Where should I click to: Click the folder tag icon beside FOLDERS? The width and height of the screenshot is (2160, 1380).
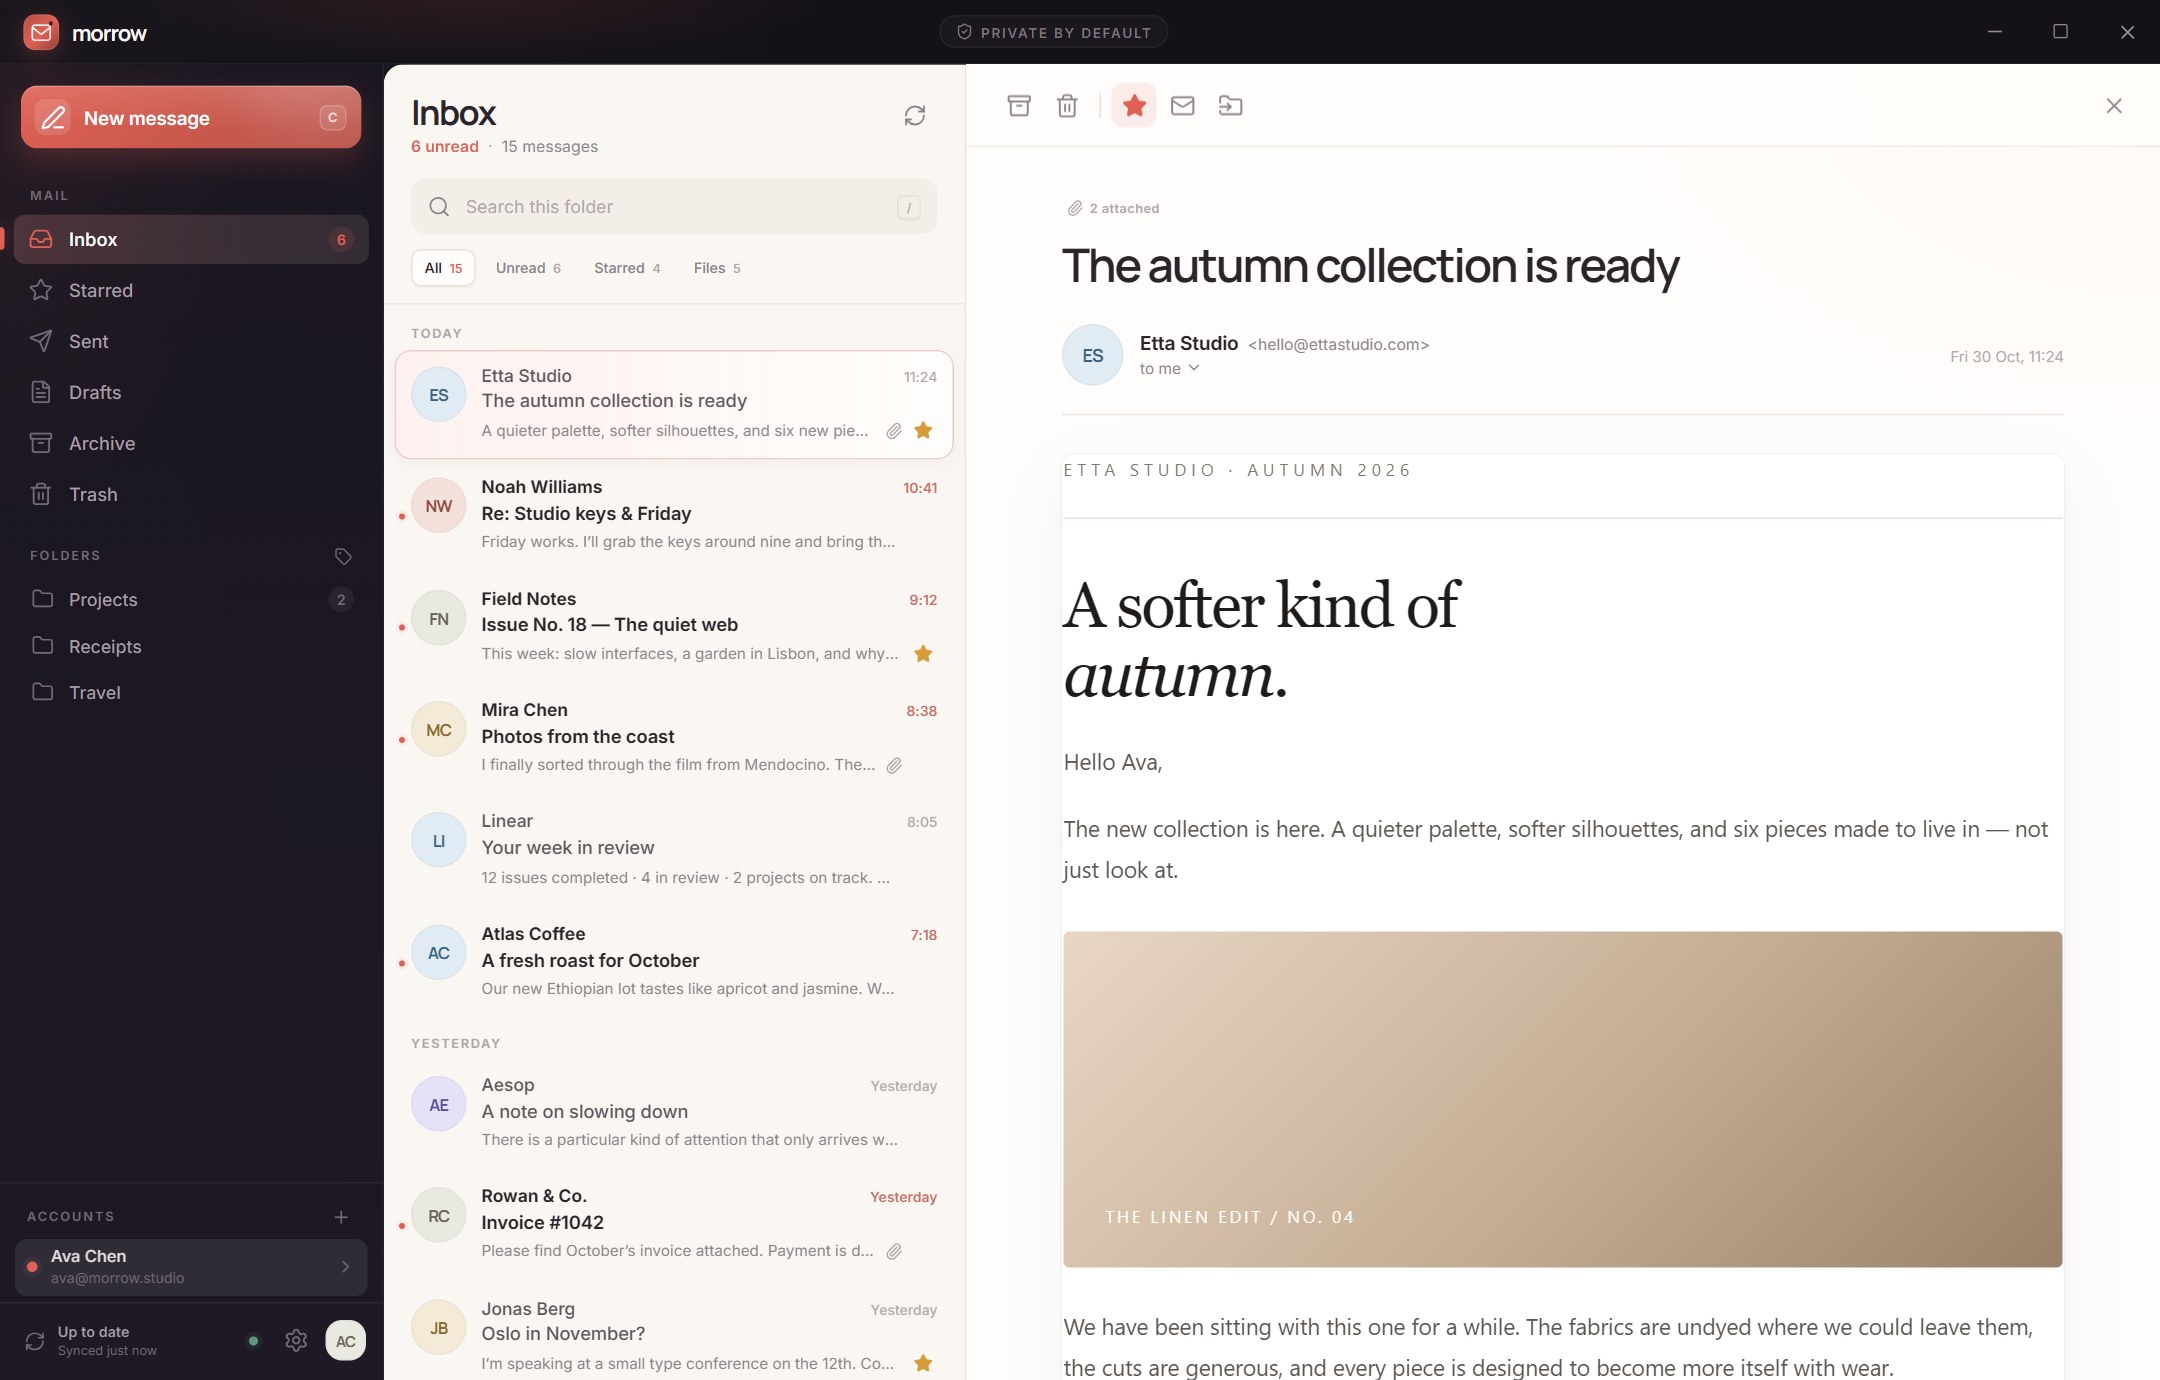[x=343, y=556]
